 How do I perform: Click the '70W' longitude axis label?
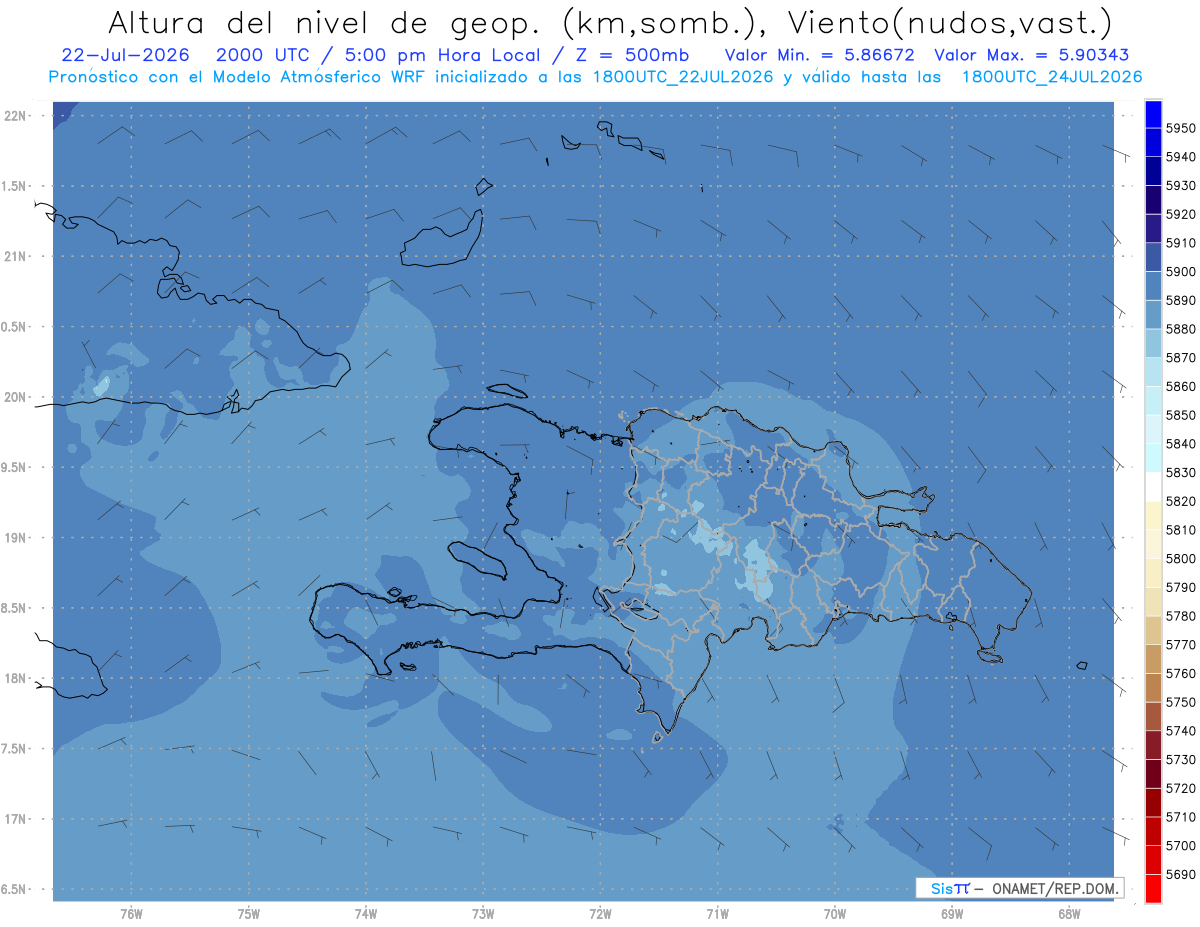pyautogui.click(x=835, y=913)
